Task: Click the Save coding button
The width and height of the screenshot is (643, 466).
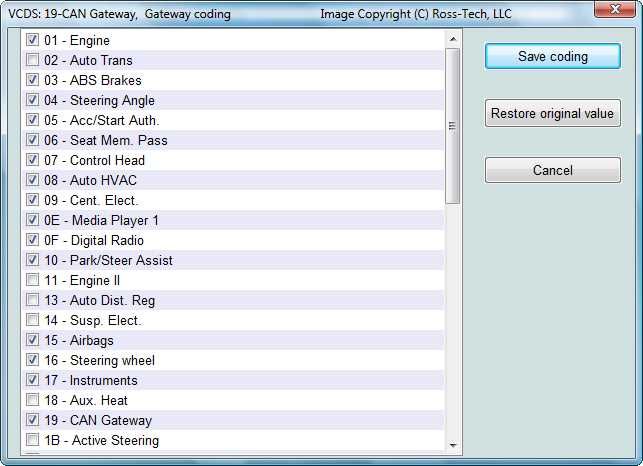Action: (x=553, y=56)
